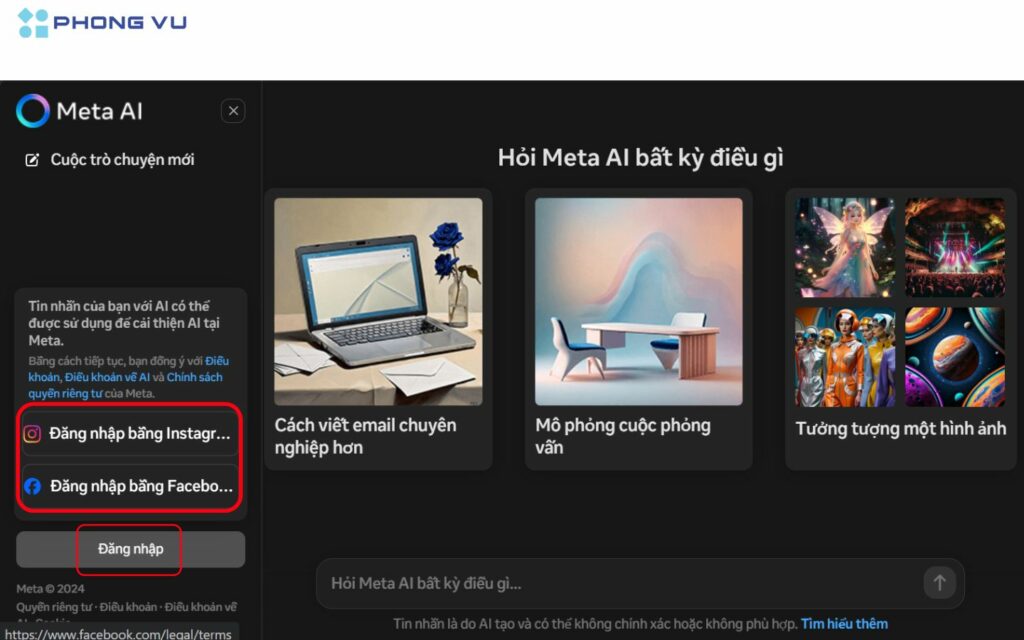This screenshot has height=640, width=1024.
Task: Click the "Tìm hiểu thêm" link
Action: coord(844,623)
